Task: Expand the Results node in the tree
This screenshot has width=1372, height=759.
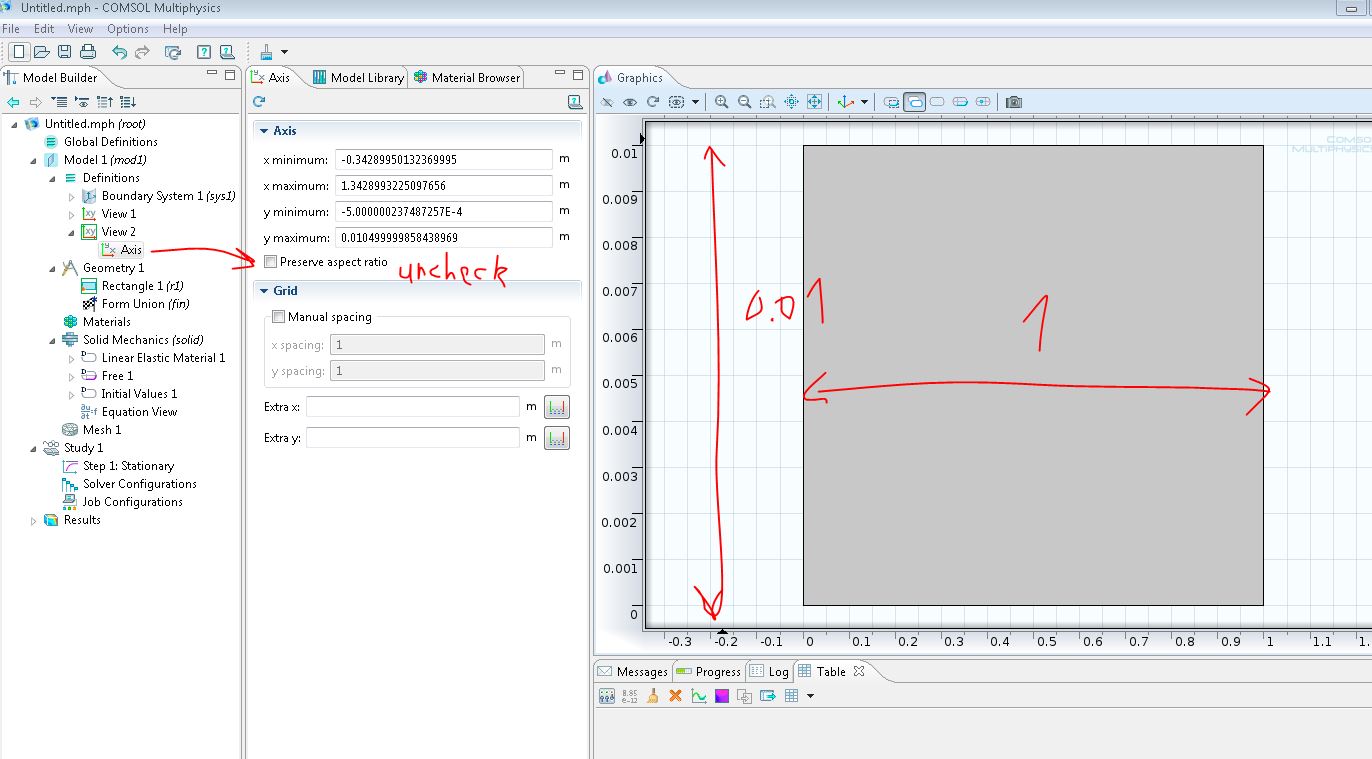Action: coord(33,520)
